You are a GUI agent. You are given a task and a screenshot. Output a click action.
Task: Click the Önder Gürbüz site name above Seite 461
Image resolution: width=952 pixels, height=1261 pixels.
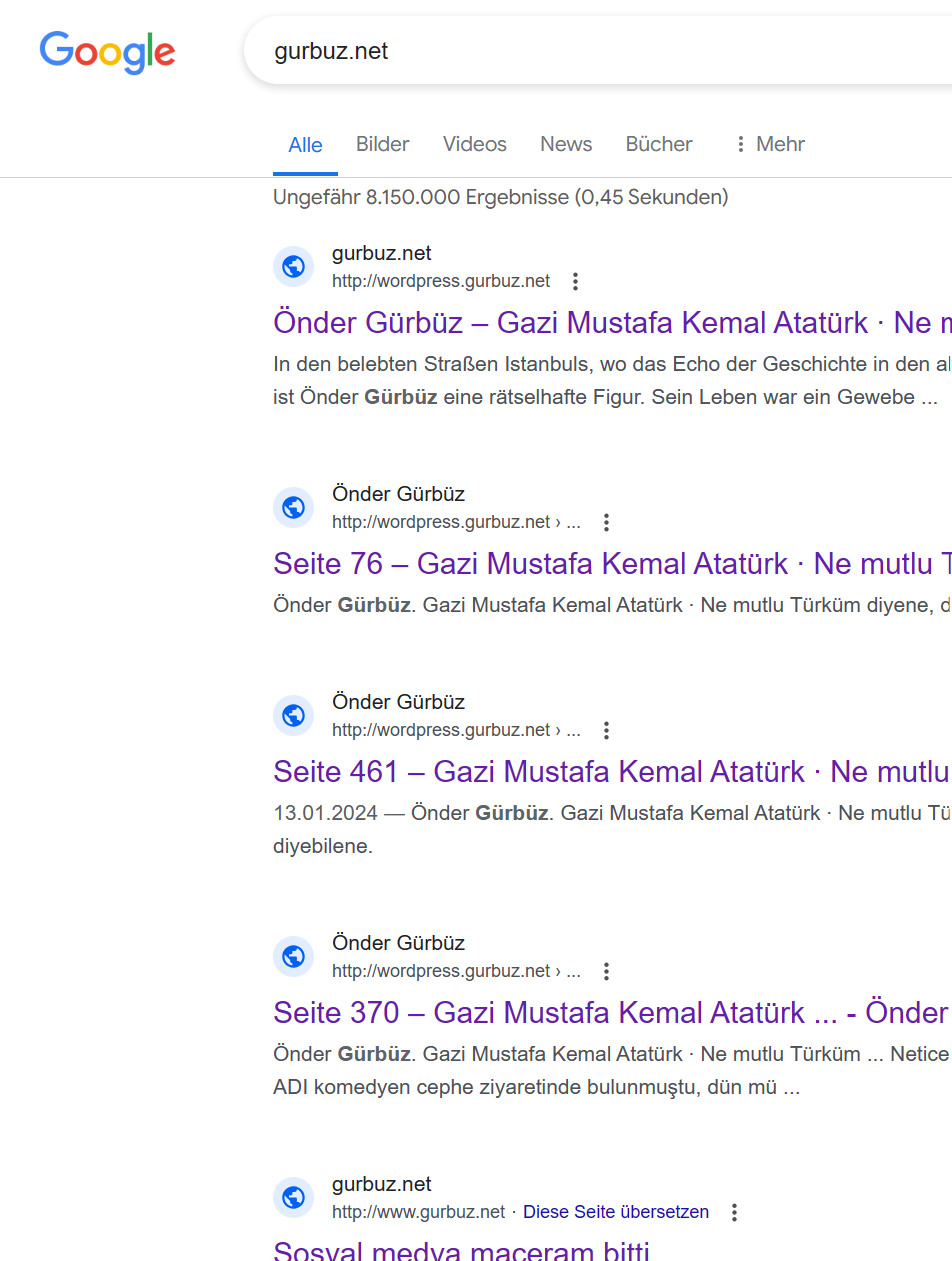pos(398,702)
